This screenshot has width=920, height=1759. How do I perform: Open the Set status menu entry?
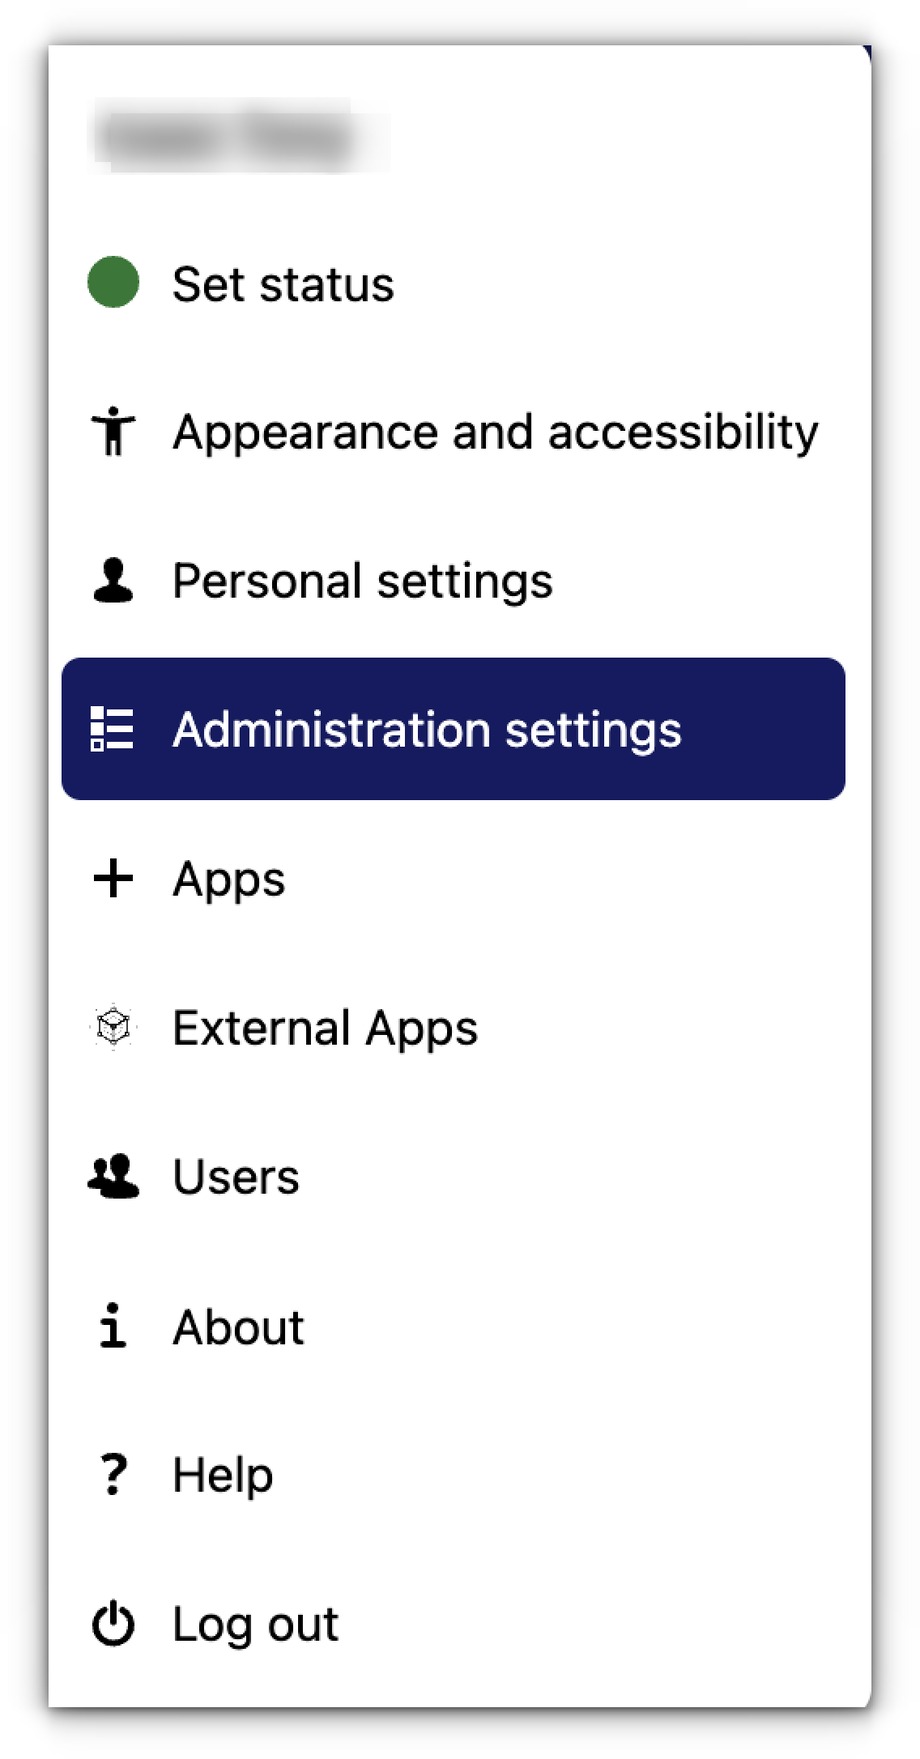[x=283, y=284]
